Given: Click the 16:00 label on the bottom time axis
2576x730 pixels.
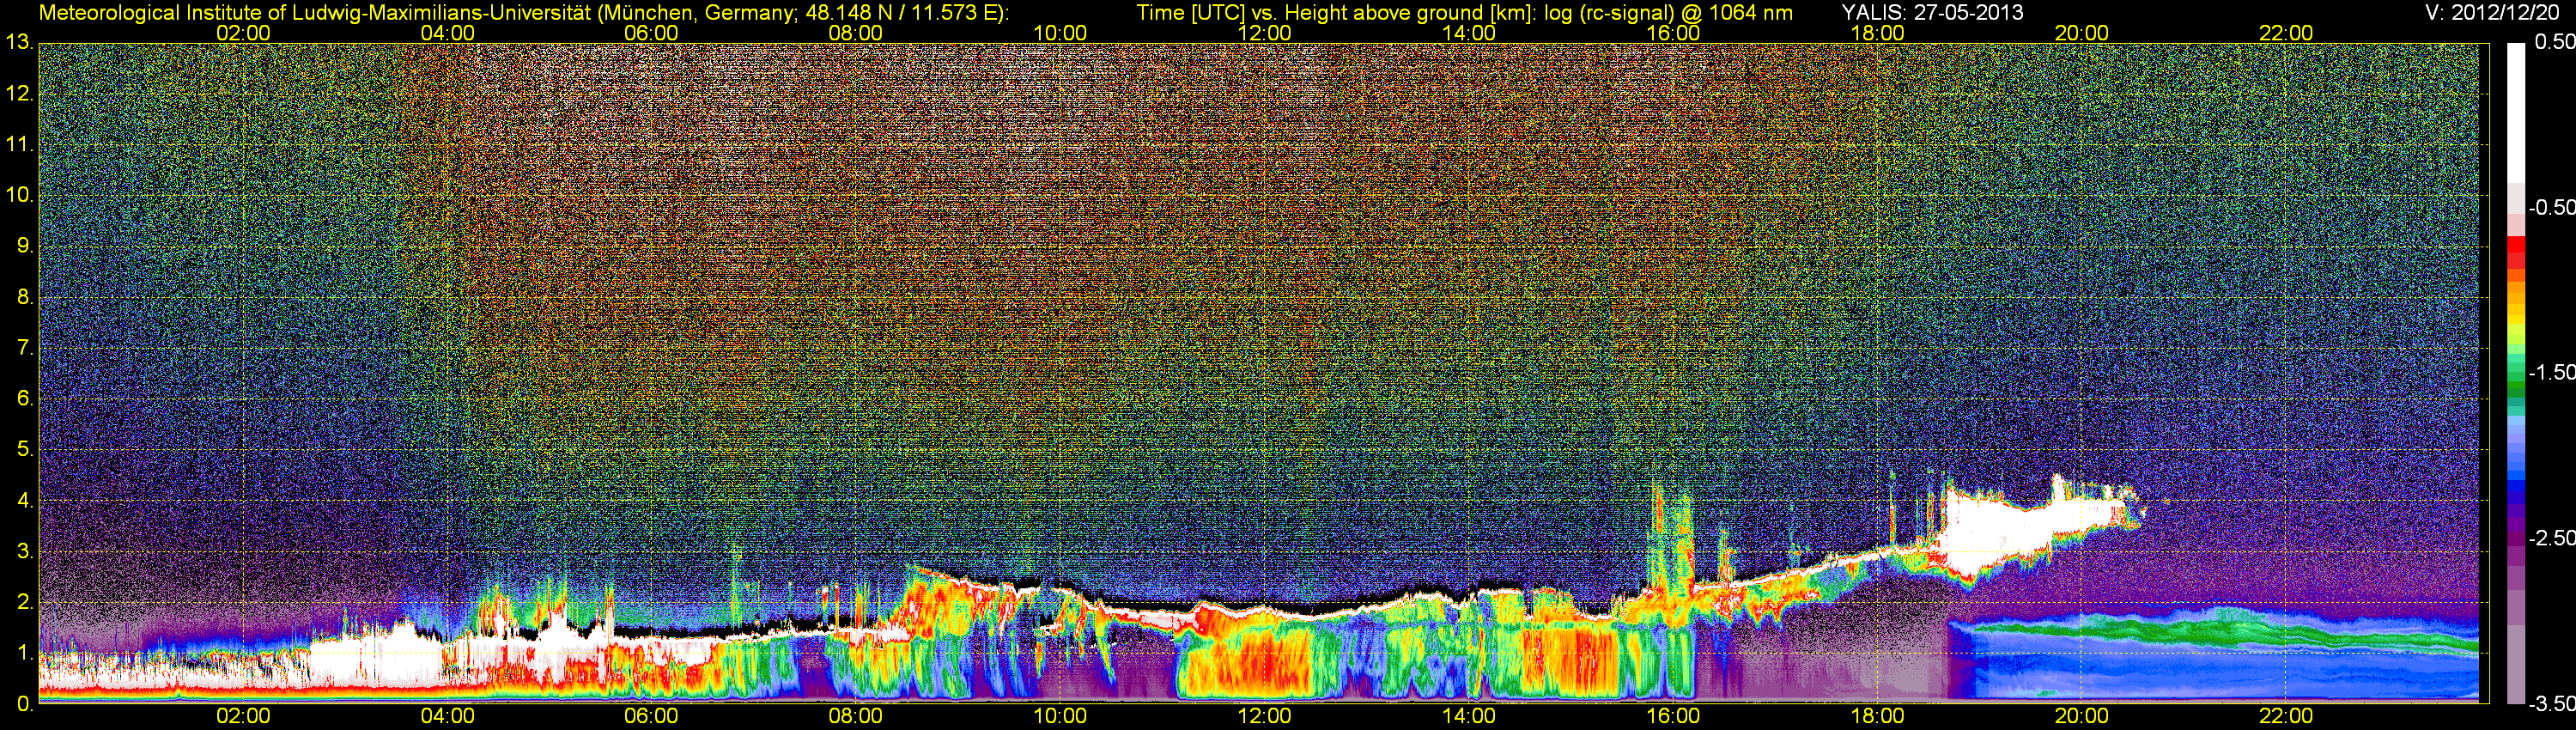Looking at the screenshot, I should [1673, 716].
